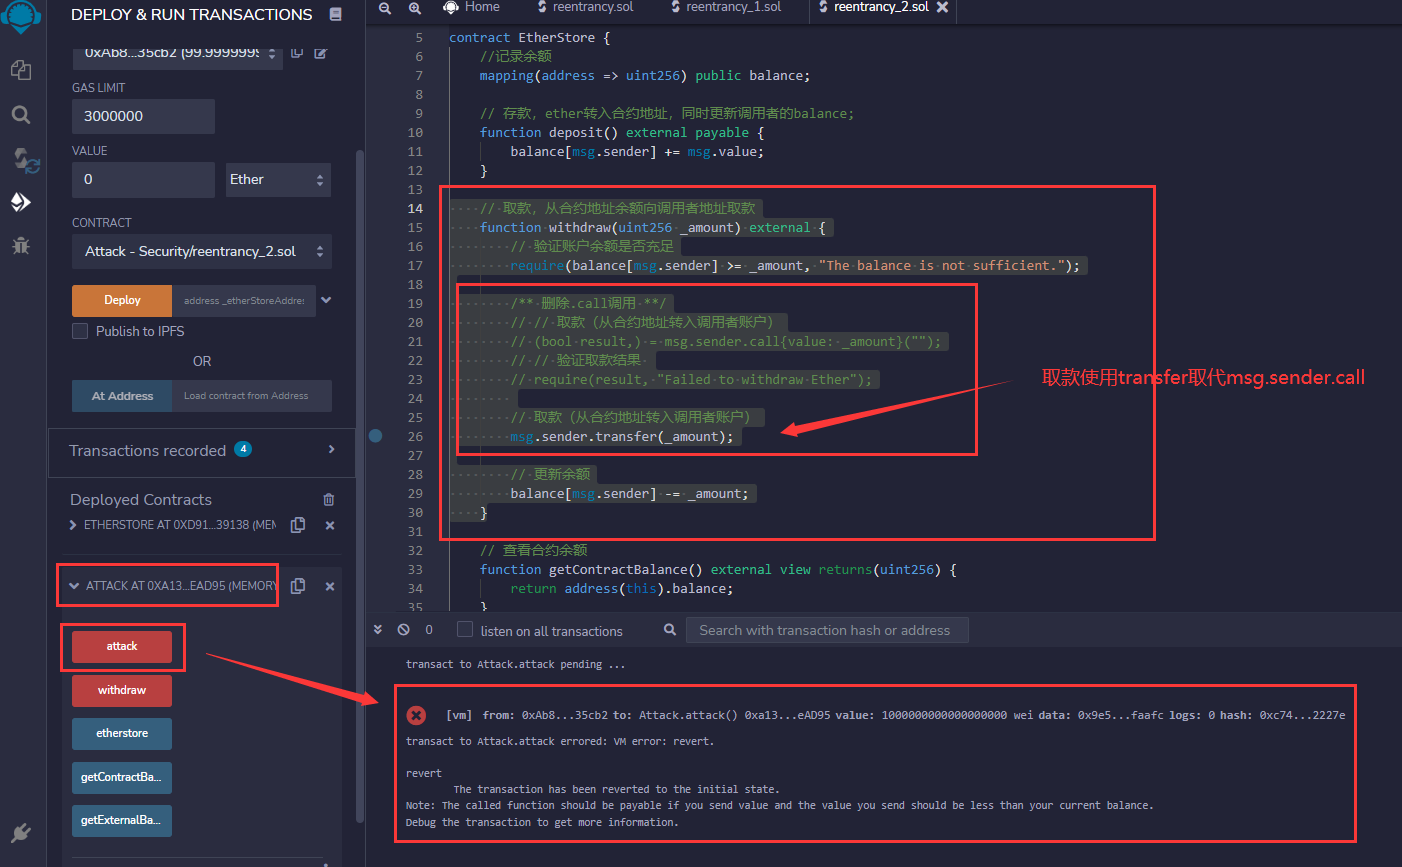This screenshot has width=1402, height=867.
Task: Copy the ATTACK contract address
Action: pyautogui.click(x=298, y=586)
